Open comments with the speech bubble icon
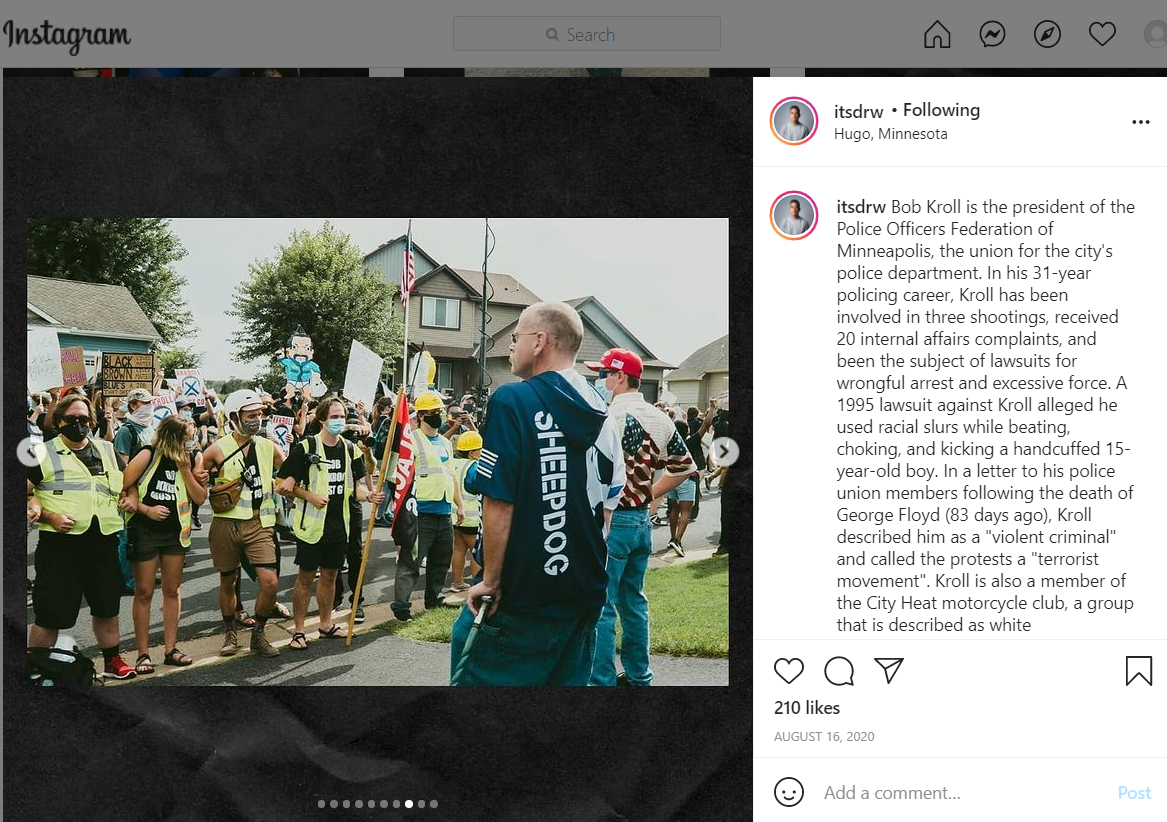Image resolution: width=1167 pixels, height=822 pixels. coord(839,671)
